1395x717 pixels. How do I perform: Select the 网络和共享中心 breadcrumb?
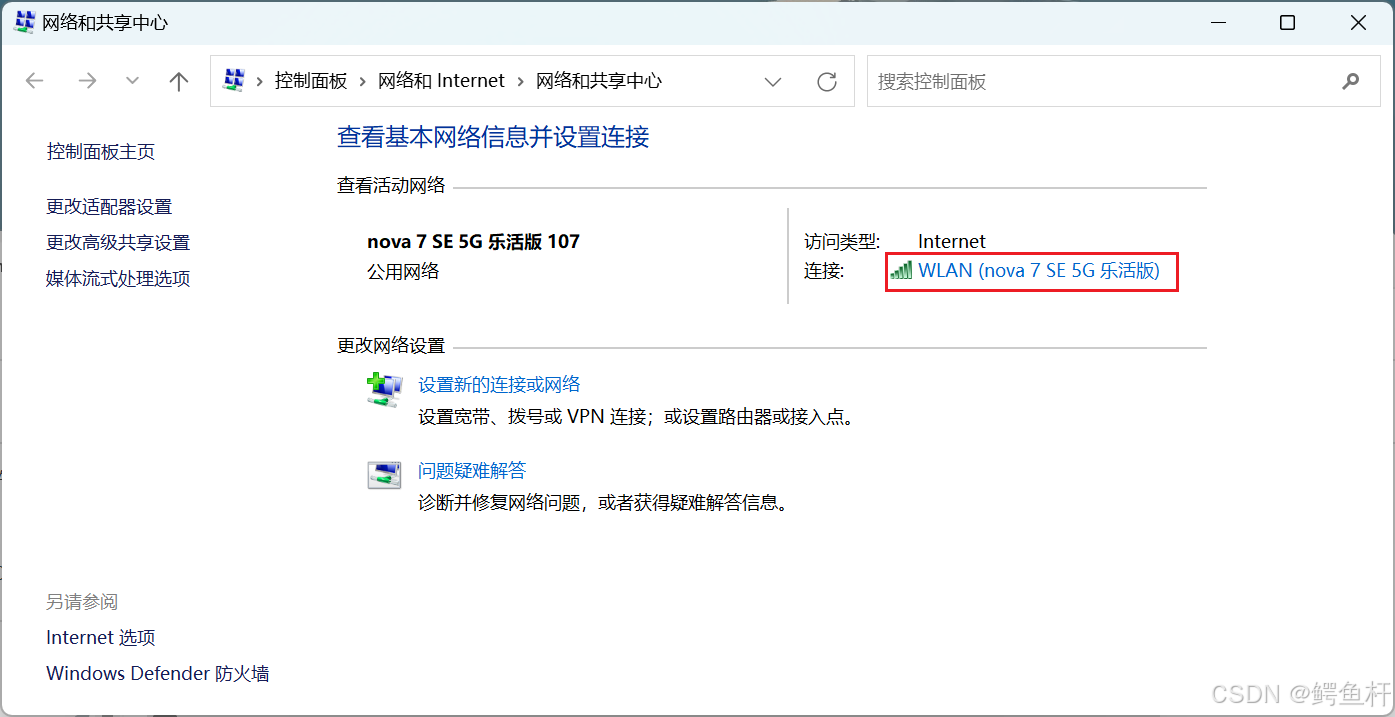tap(599, 81)
